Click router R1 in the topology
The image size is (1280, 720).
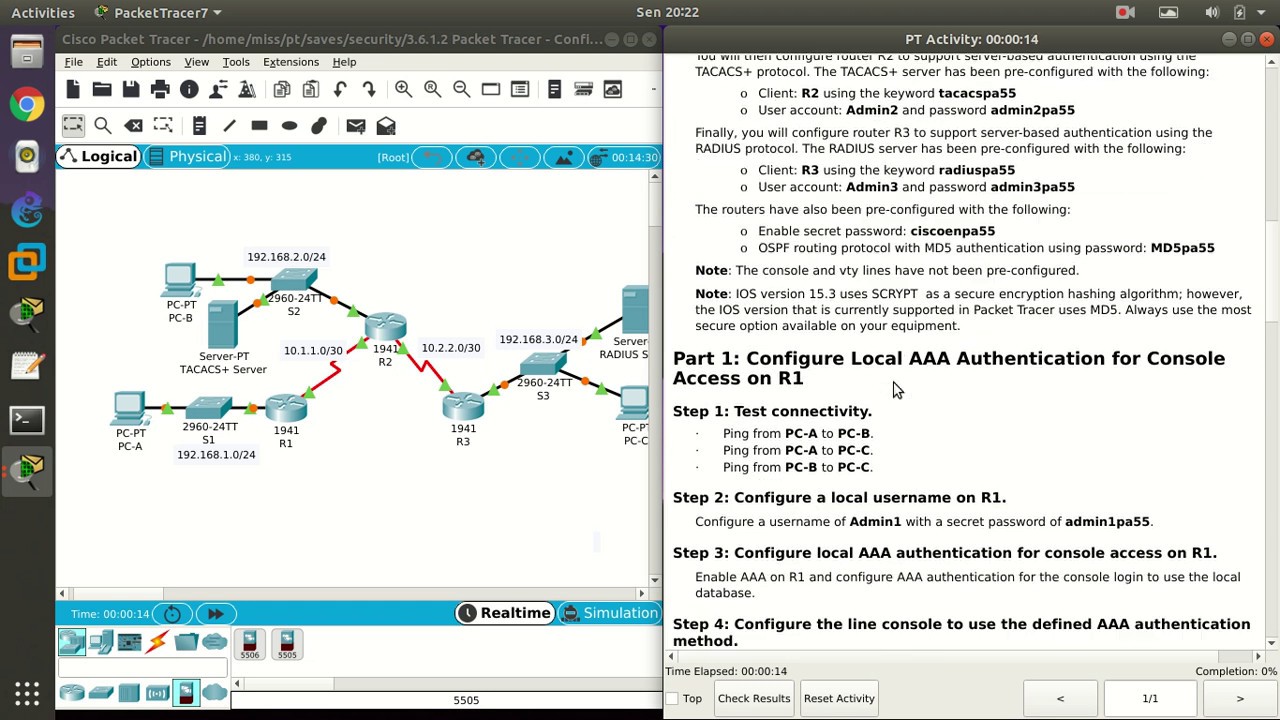coord(286,408)
